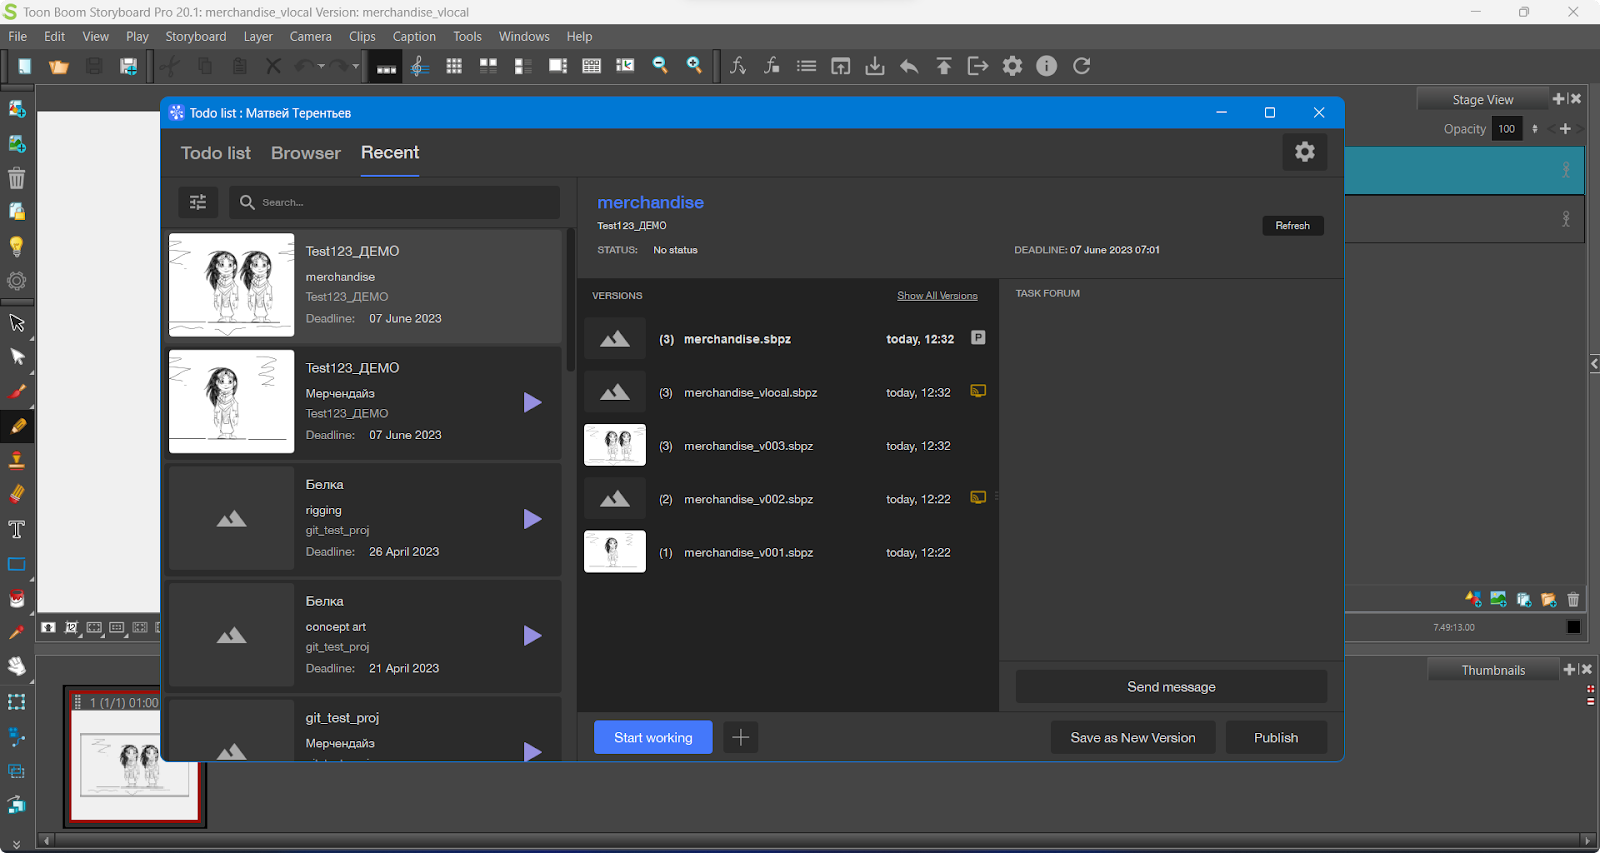Click Save as New Version button

(x=1133, y=737)
